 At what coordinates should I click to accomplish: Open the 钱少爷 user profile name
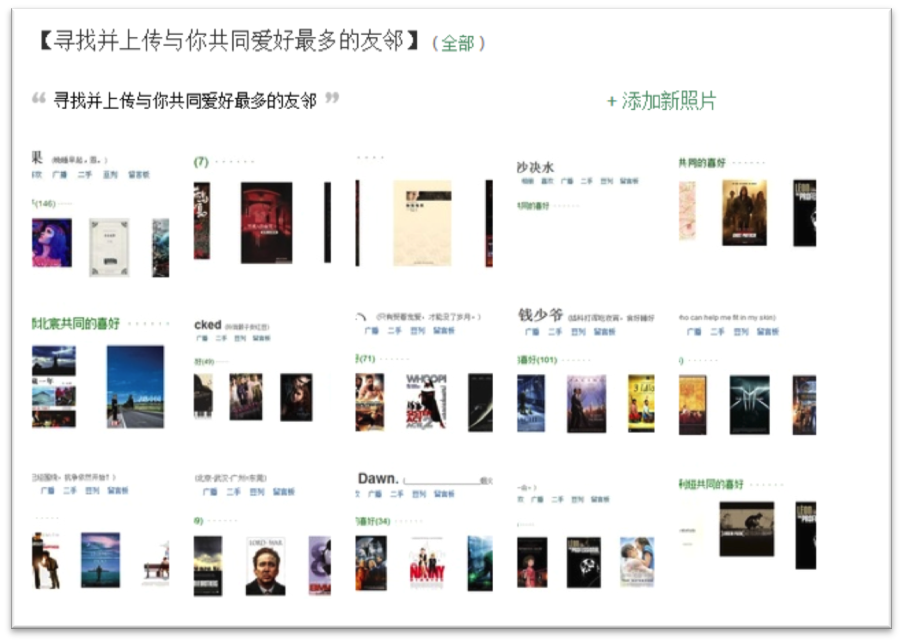(540, 315)
